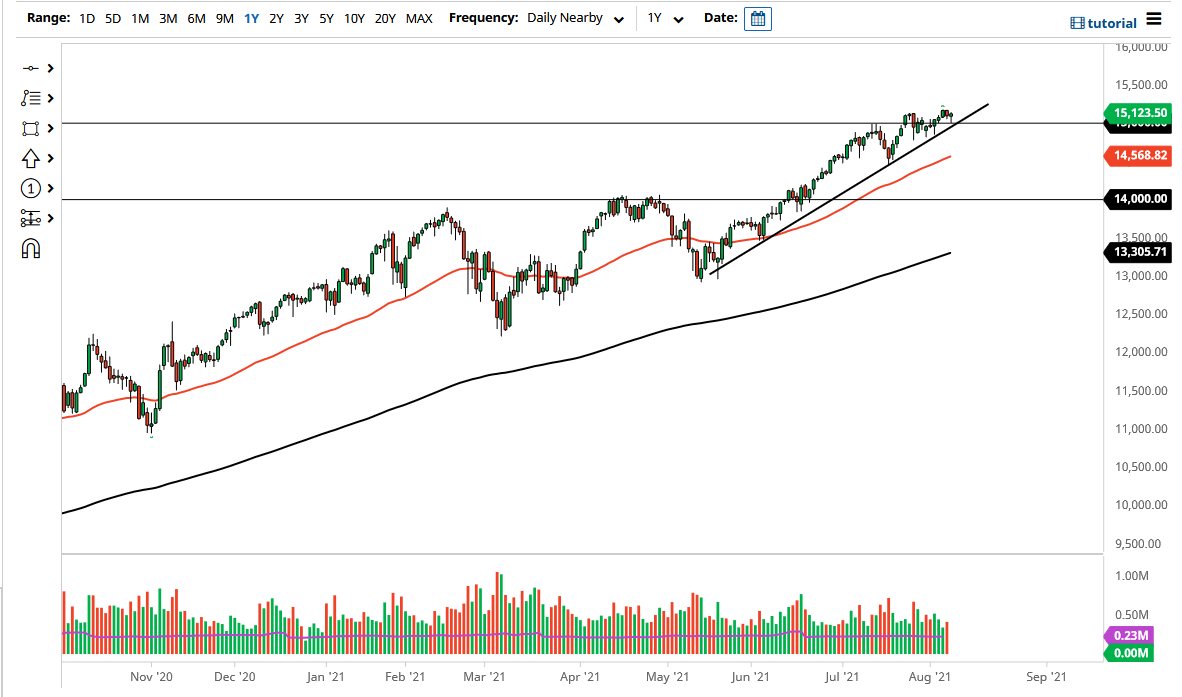Click the MAX range button
The width and height of the screenshot is (1182, 697).
[x=419, y=18]
